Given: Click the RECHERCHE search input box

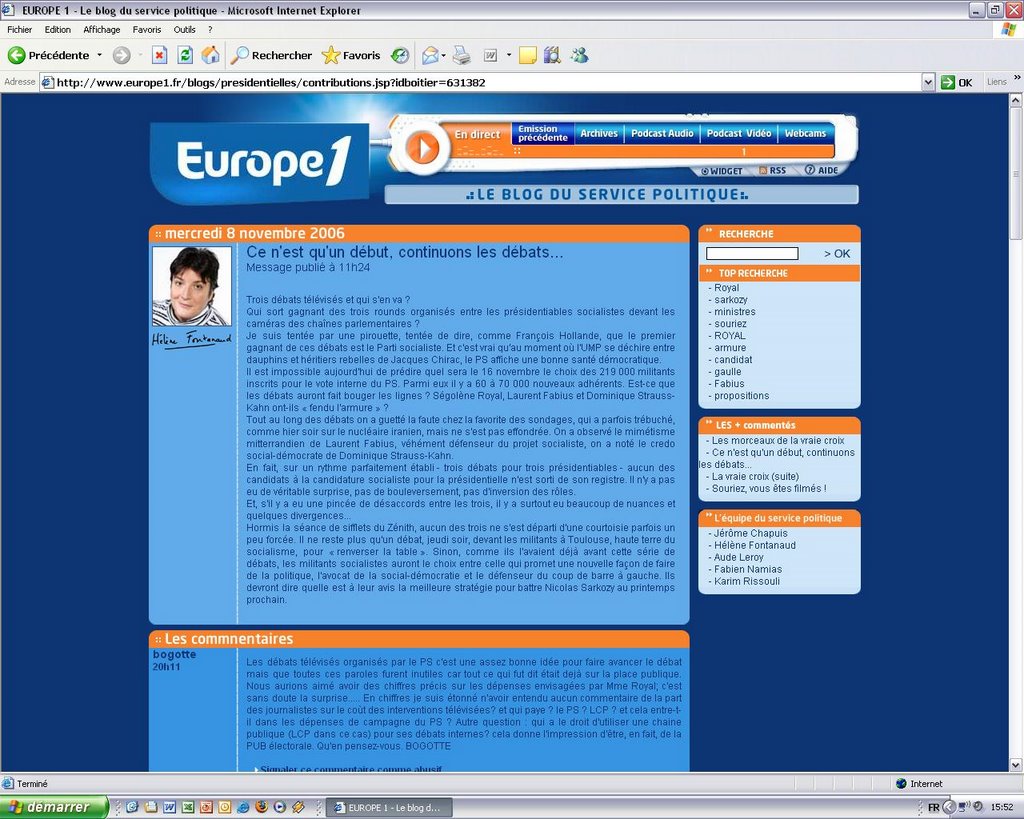Looking at the screenshot, I should point(752,253).
